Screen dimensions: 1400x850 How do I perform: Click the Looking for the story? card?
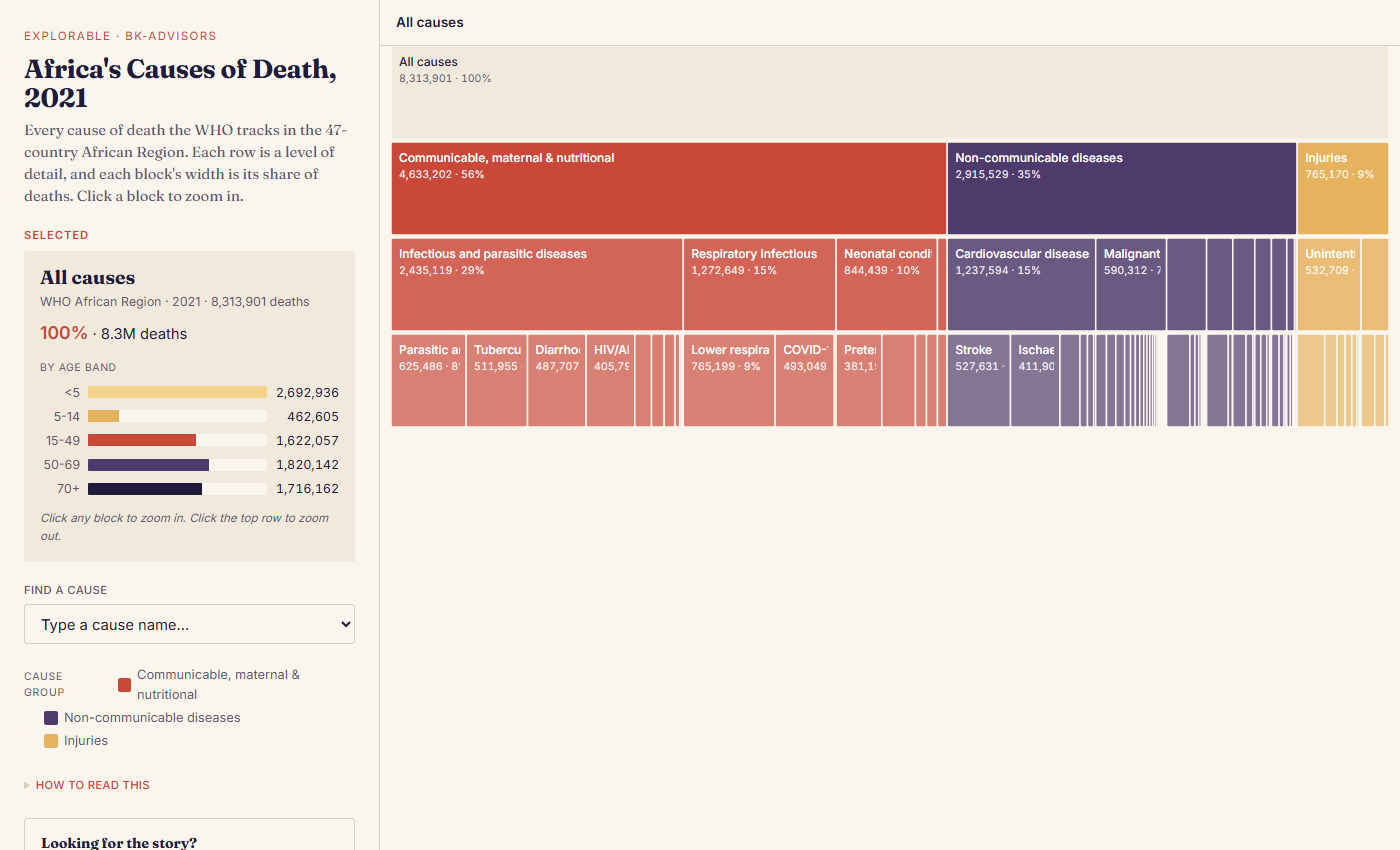click(x=189, y=834)
